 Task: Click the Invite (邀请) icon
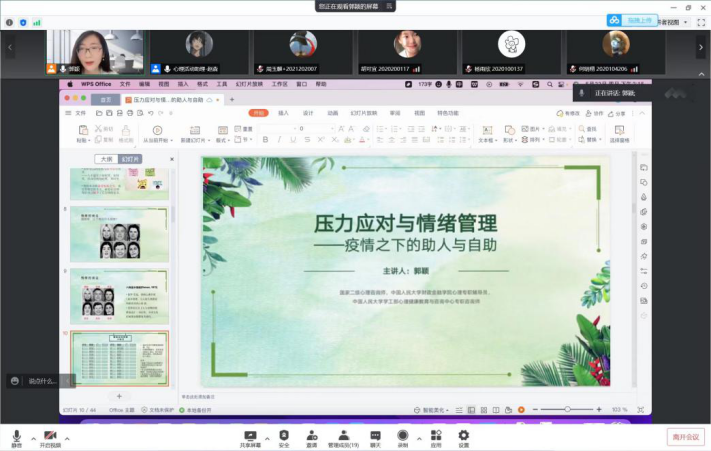point(312,436)
